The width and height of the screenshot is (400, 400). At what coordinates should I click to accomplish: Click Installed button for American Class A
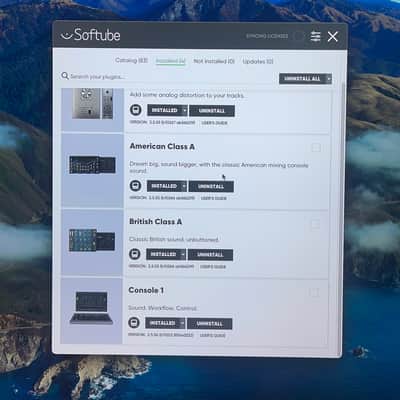click(x=164, y=186)
